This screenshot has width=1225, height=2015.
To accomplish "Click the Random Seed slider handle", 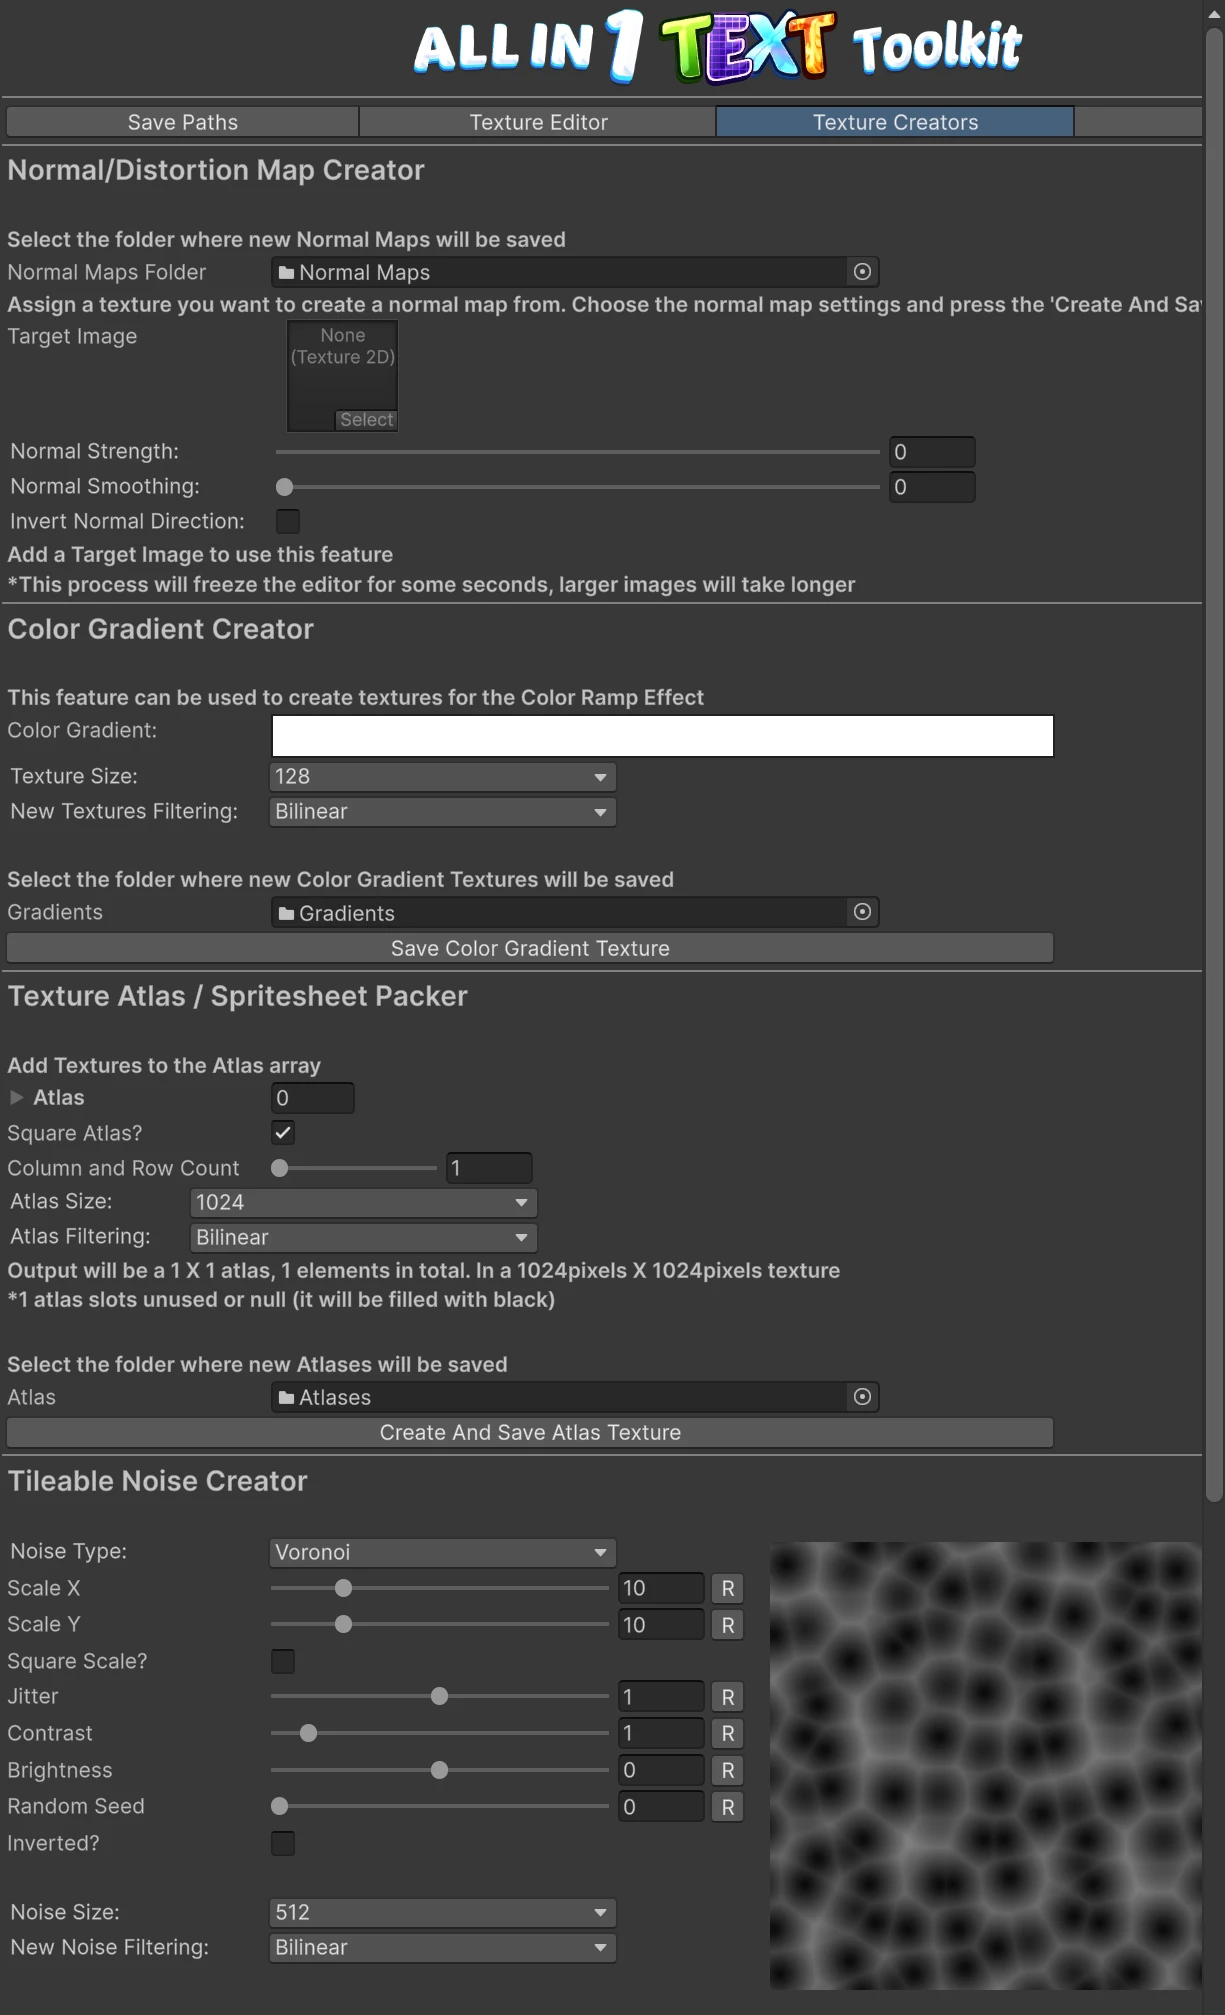I will click(280, 1806).
